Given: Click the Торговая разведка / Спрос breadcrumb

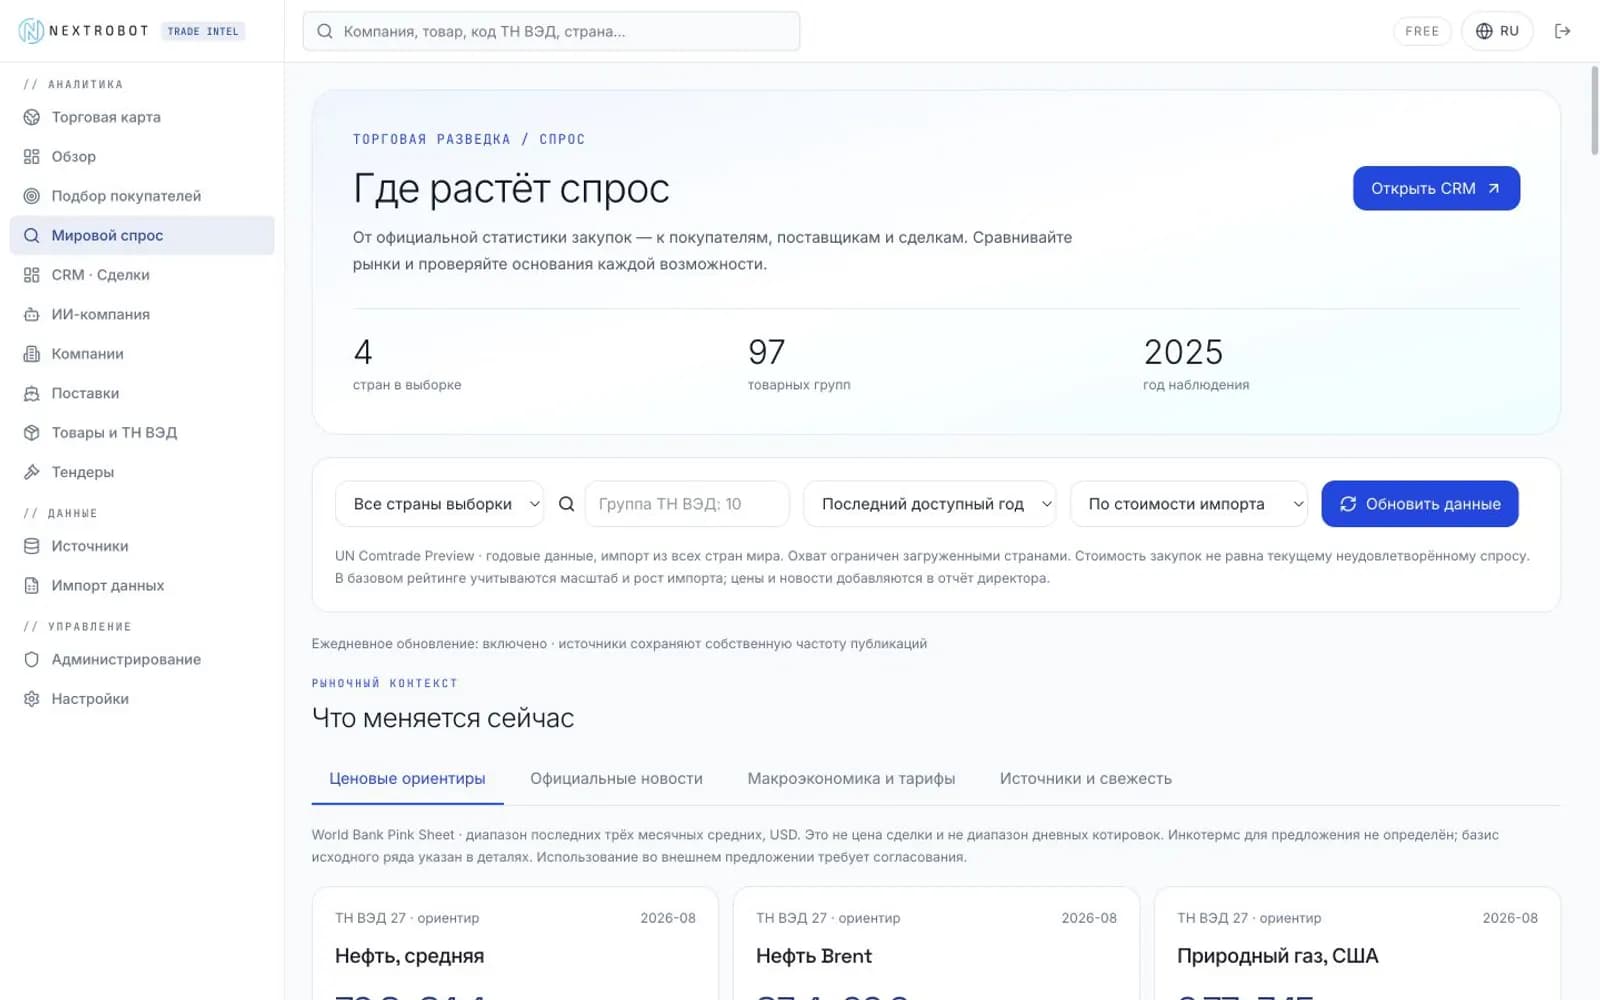Looking at the screenshot, I should click(x=469, y=139).
